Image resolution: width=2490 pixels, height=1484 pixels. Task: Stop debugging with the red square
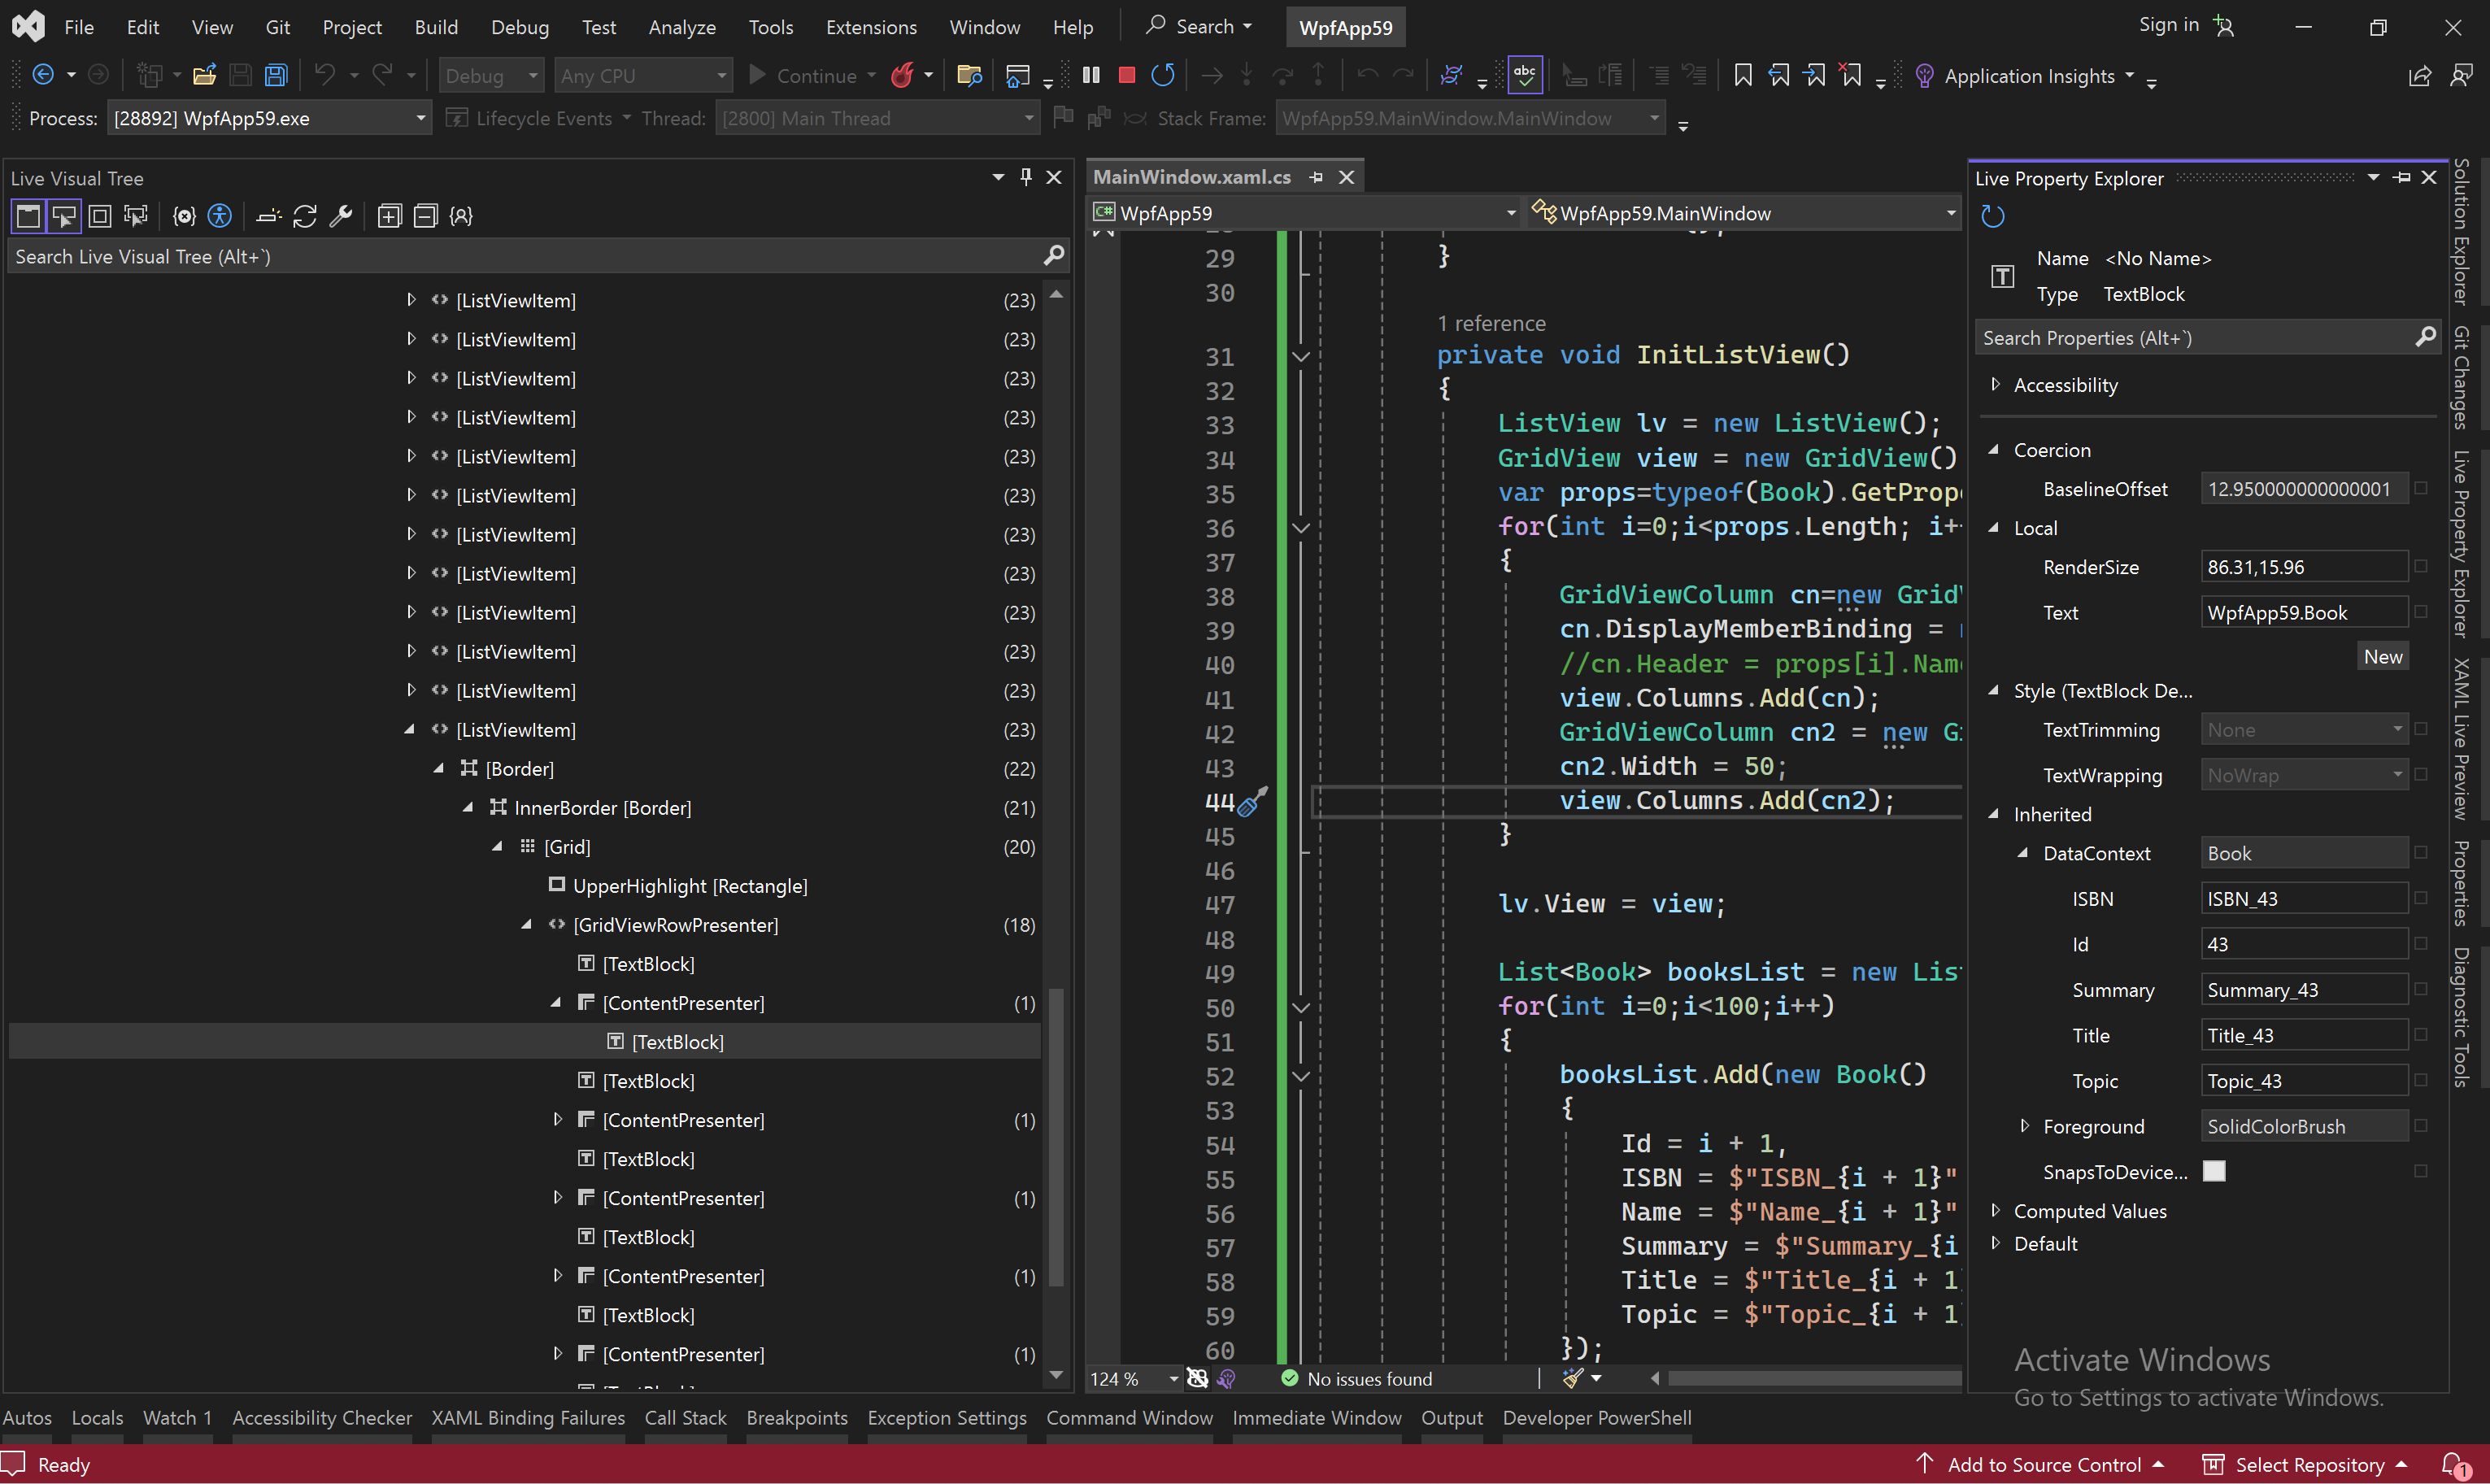pos(1127,75)
